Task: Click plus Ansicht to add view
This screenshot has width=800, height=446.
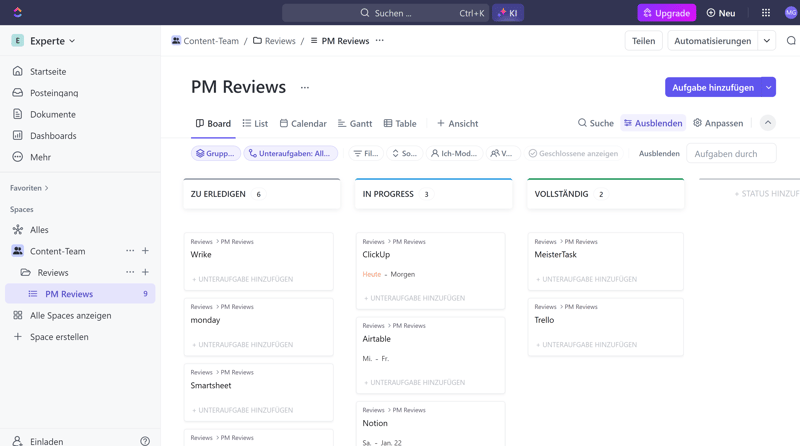Action: tap(458, 123)
